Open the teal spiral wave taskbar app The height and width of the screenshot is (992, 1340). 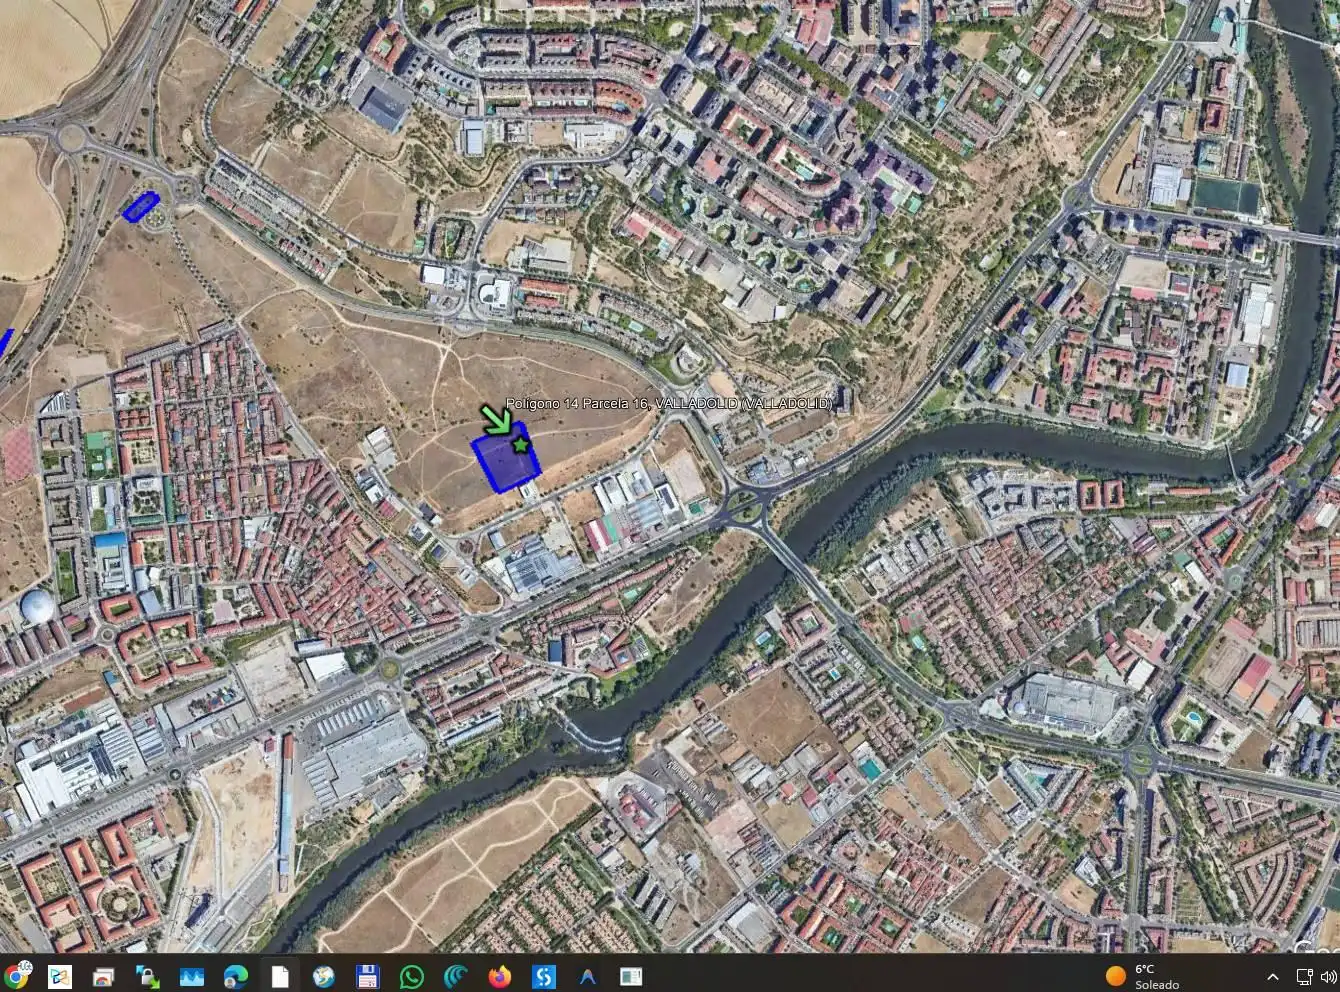point(455,976)
